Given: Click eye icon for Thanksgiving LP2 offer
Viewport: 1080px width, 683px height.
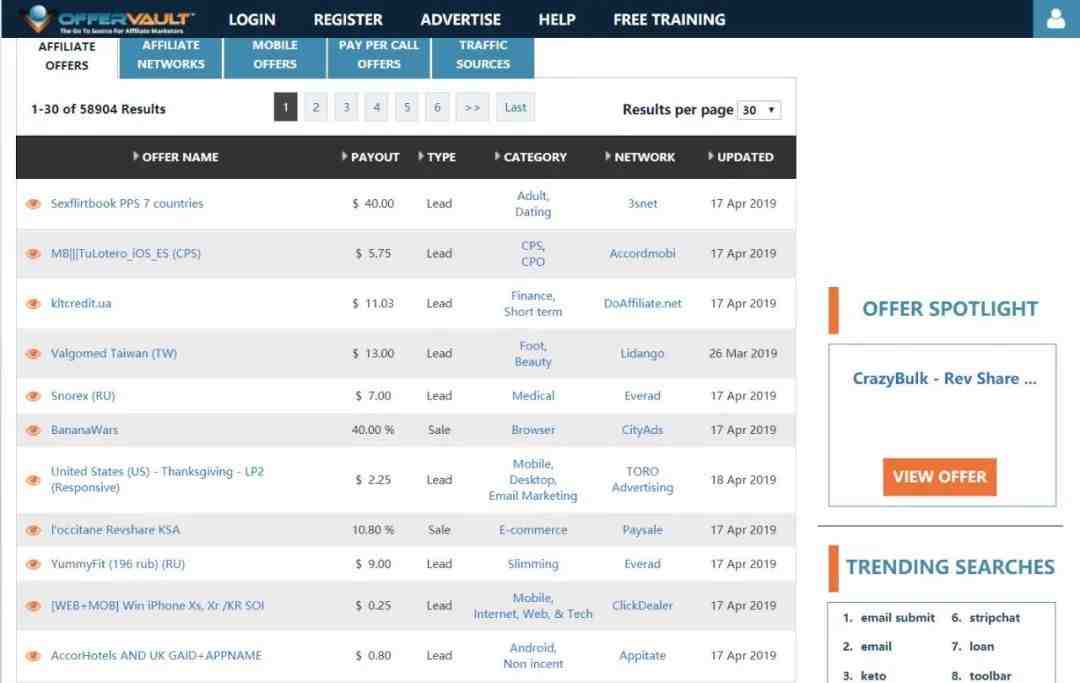Looking at the screenshot, I should click(x=33, y=480).
